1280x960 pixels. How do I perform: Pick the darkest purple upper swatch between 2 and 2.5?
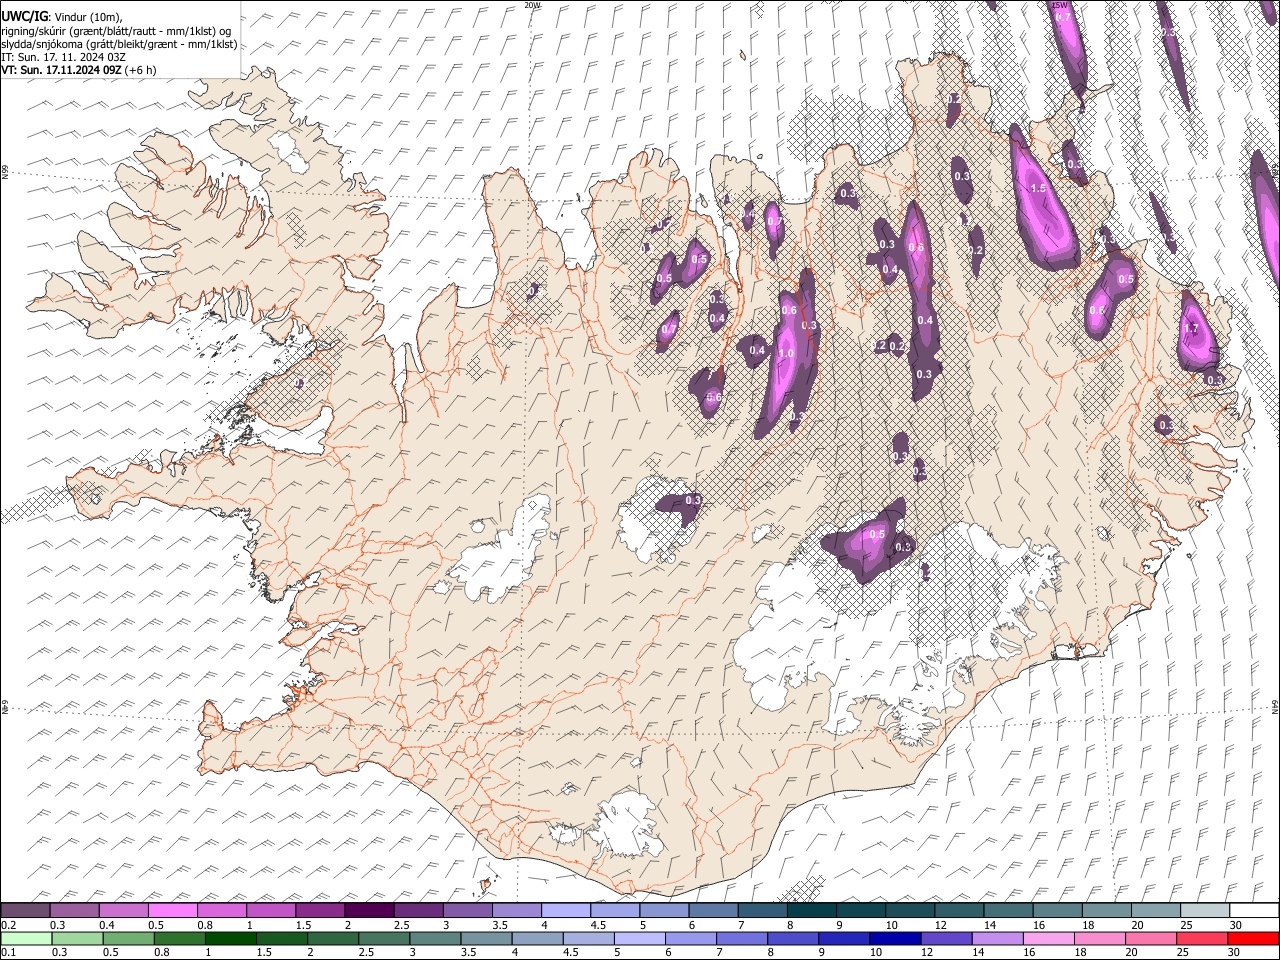point(369,911)
